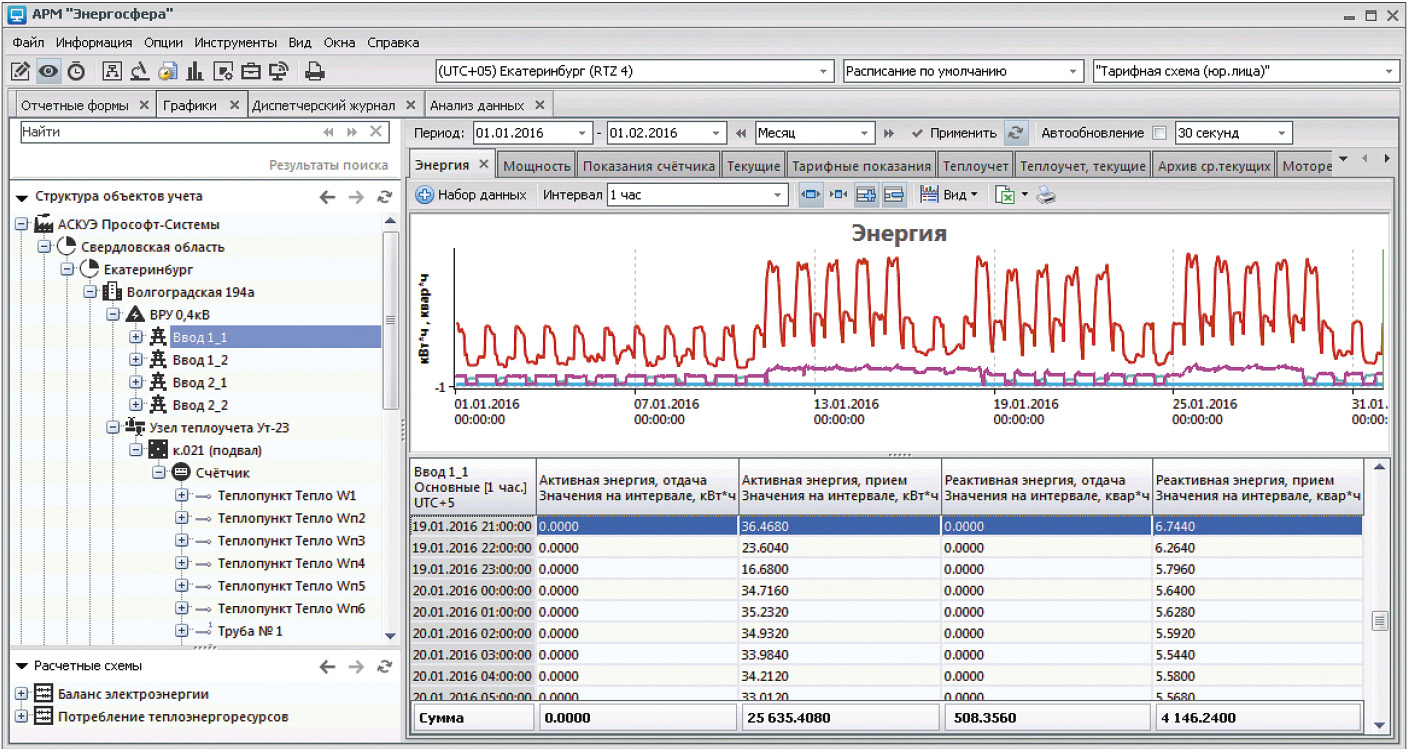
Task: Click the print icon in chart toolbar
Action: click(1045, 195)
